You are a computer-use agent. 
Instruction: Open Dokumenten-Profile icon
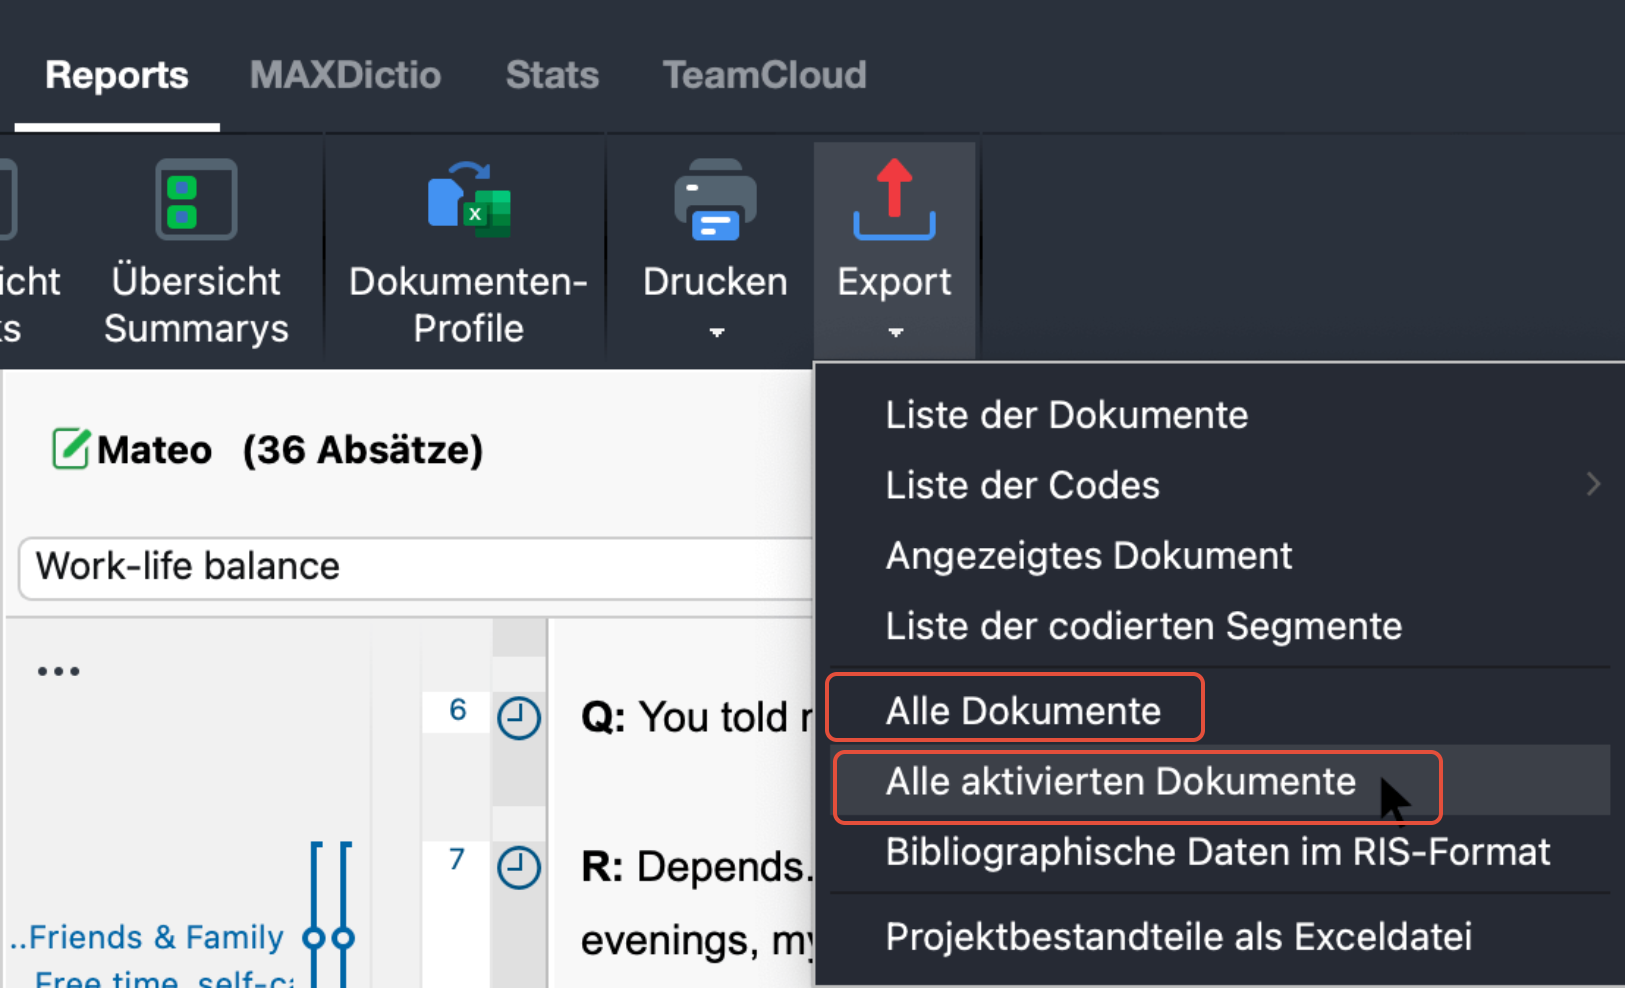click(469, 200)
